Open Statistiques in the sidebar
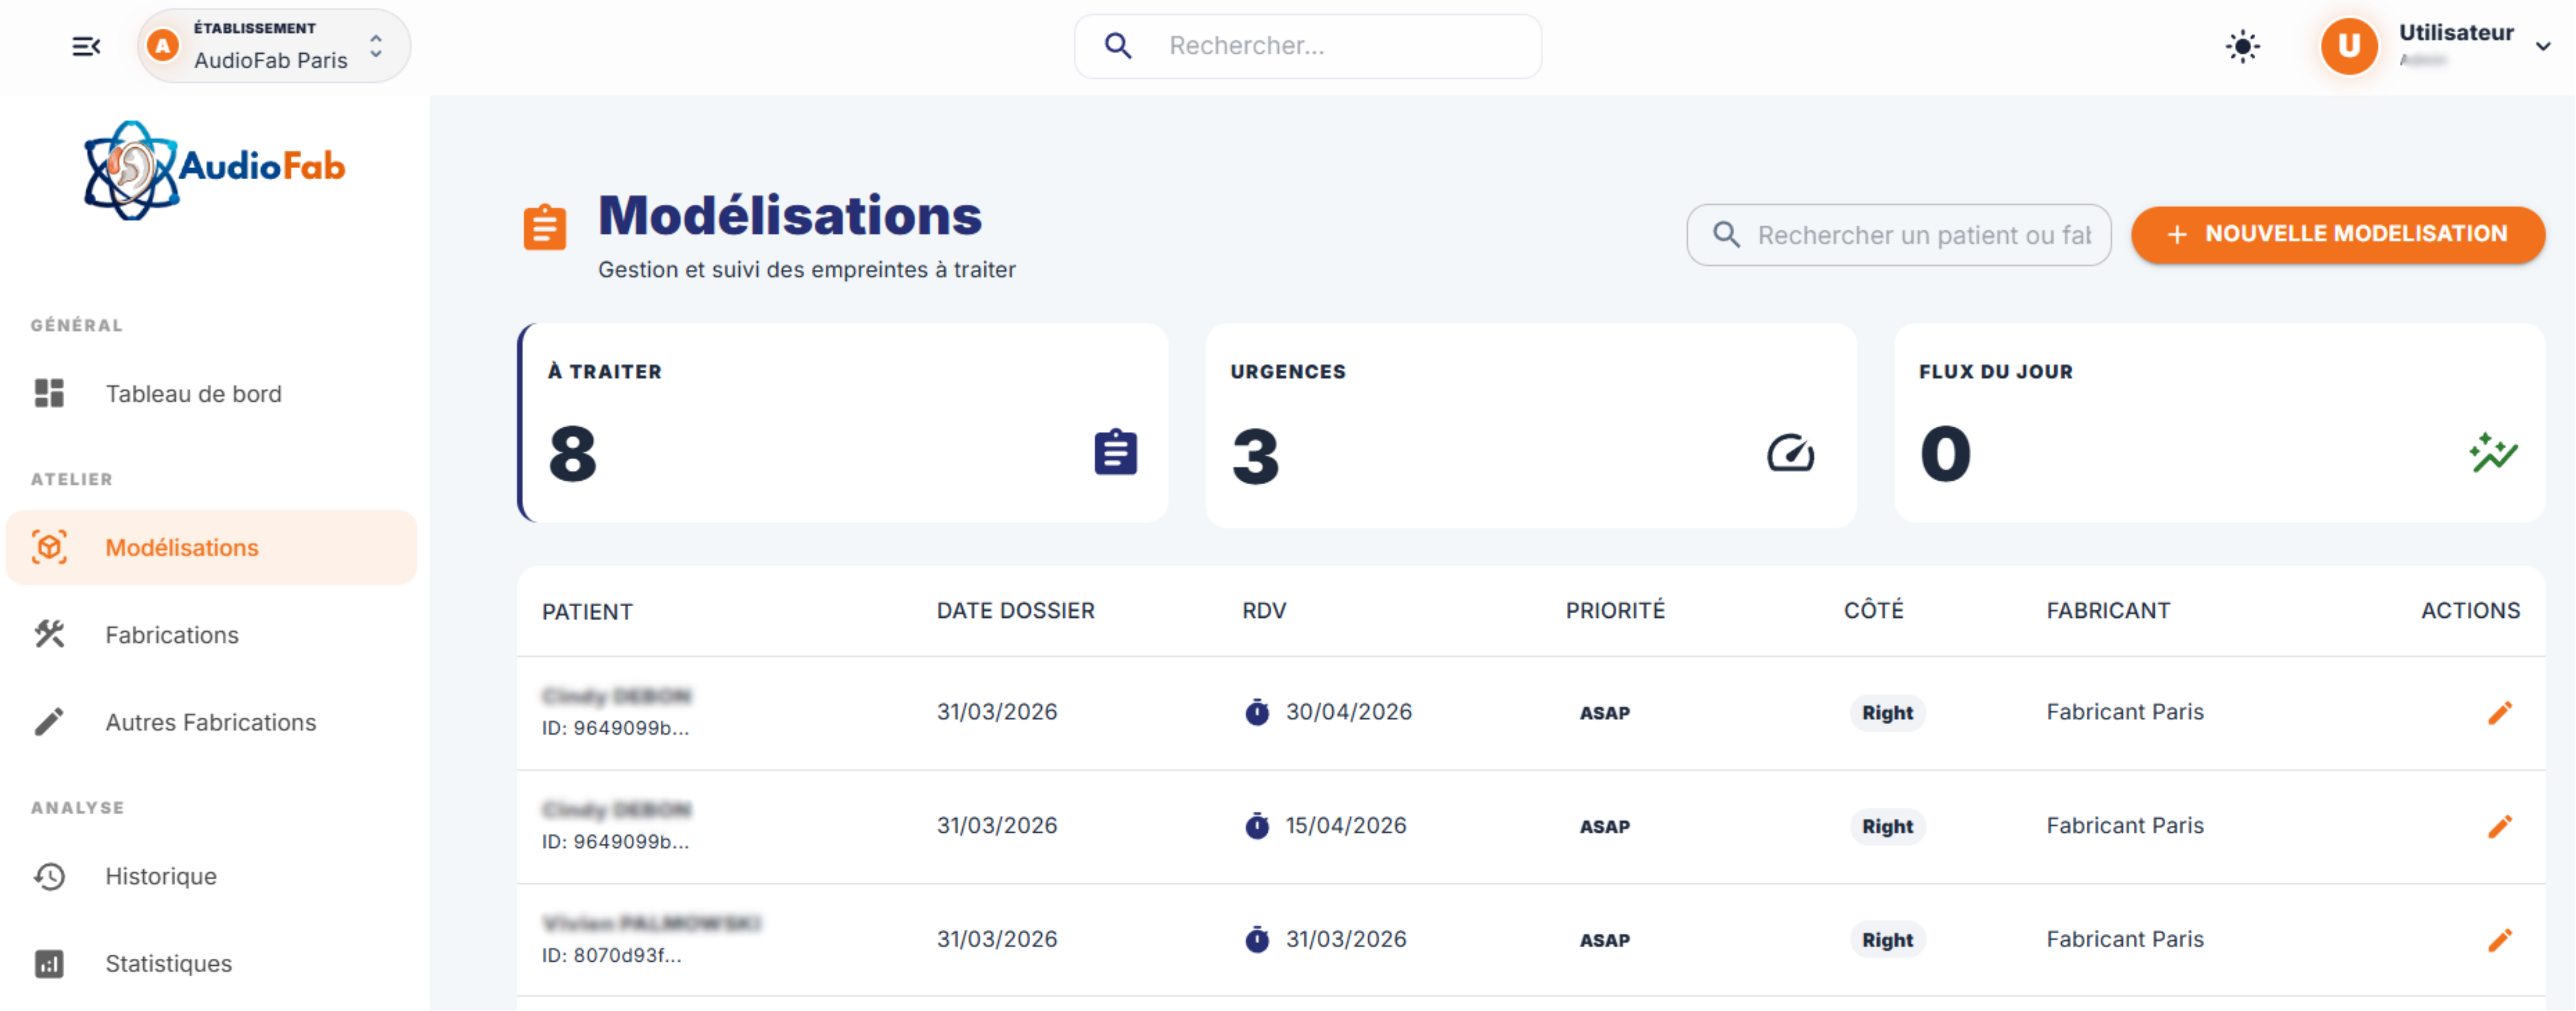Screen dimensions: 2576x1011 point(211,963)
